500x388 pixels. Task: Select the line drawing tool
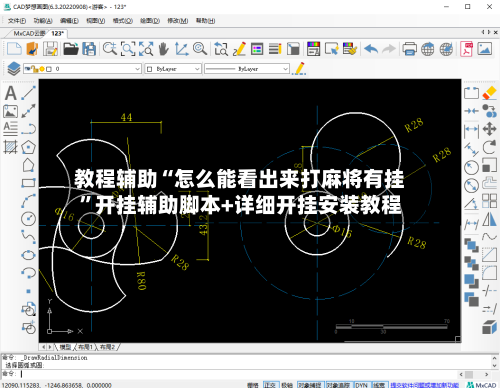pos(28,93)
